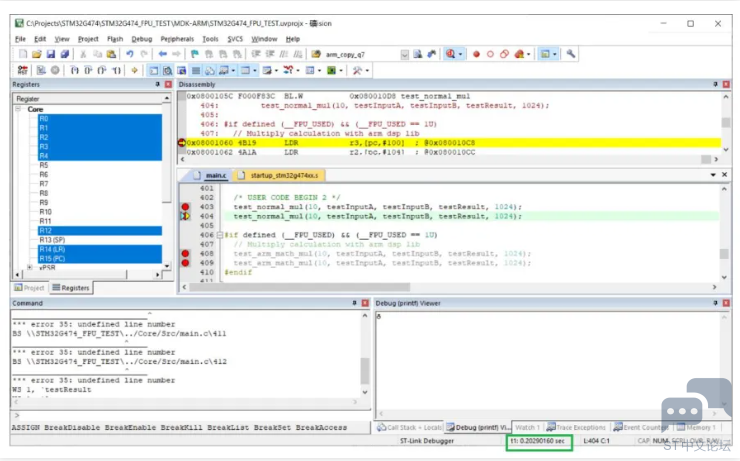Toggle breakpoint at disassembly address 0x08001060
740x461 pixels.
182,142
